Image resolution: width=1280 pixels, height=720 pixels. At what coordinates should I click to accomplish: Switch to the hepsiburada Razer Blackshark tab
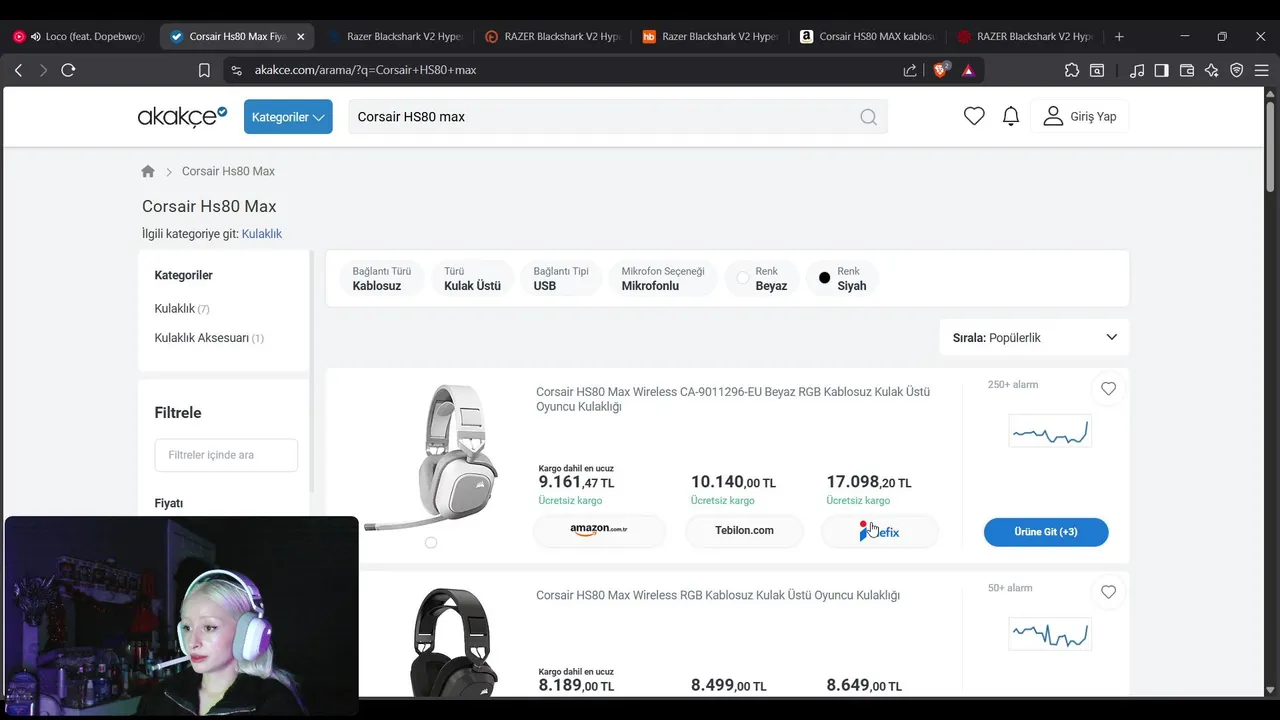[710, 36]
